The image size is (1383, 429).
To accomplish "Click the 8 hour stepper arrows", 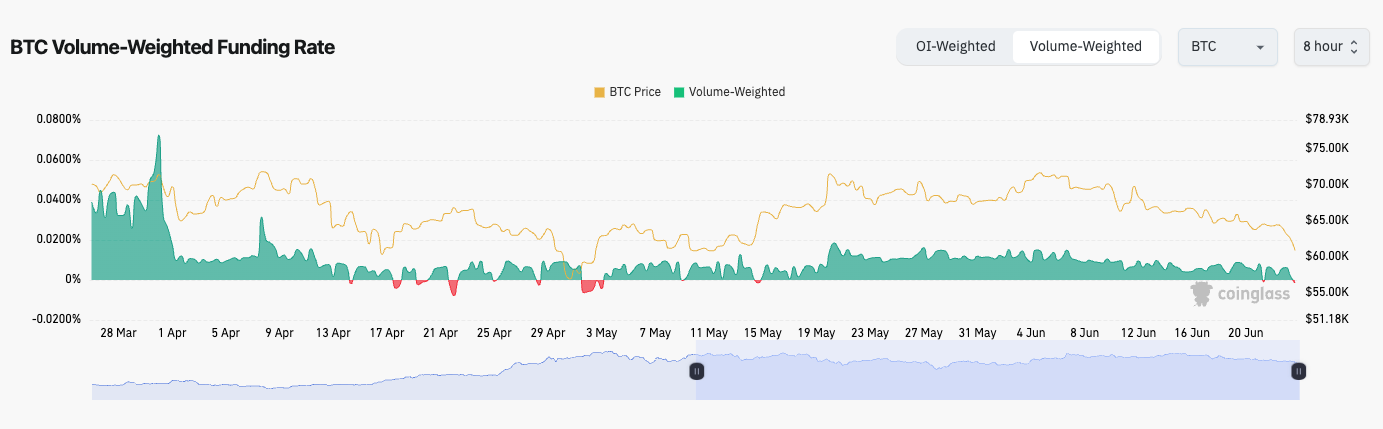I will pyautogui.click(x=1353, y=47).
